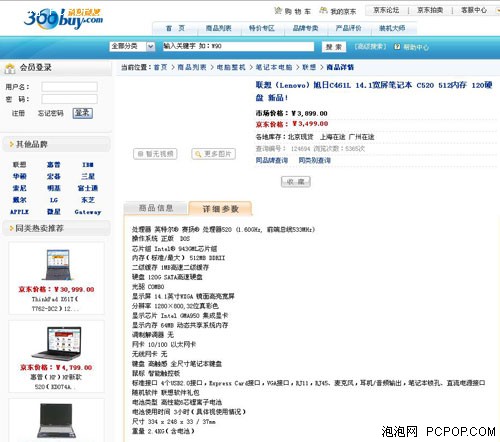The width and height of the screenshot is (500, 442).
Task: Select brand 惠普 in sidebar
Action: [54, 165]
